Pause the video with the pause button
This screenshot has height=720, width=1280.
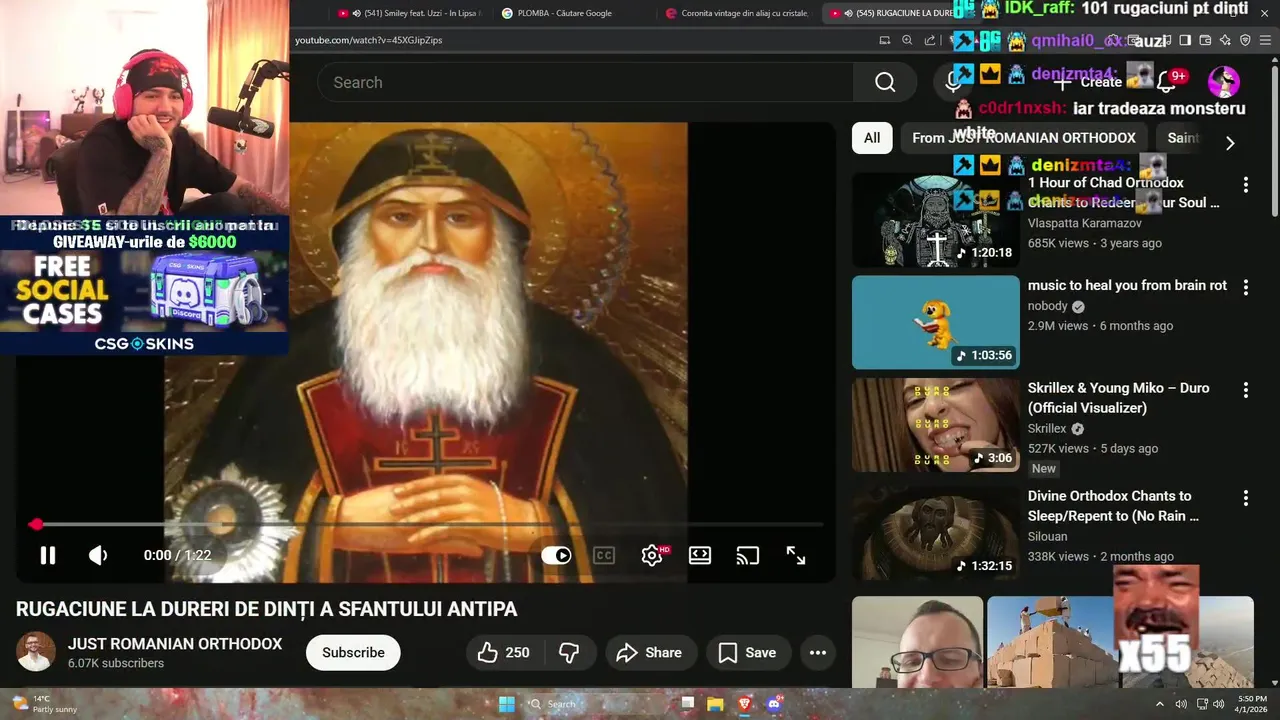pyautogui.click(x=48, y=555)
